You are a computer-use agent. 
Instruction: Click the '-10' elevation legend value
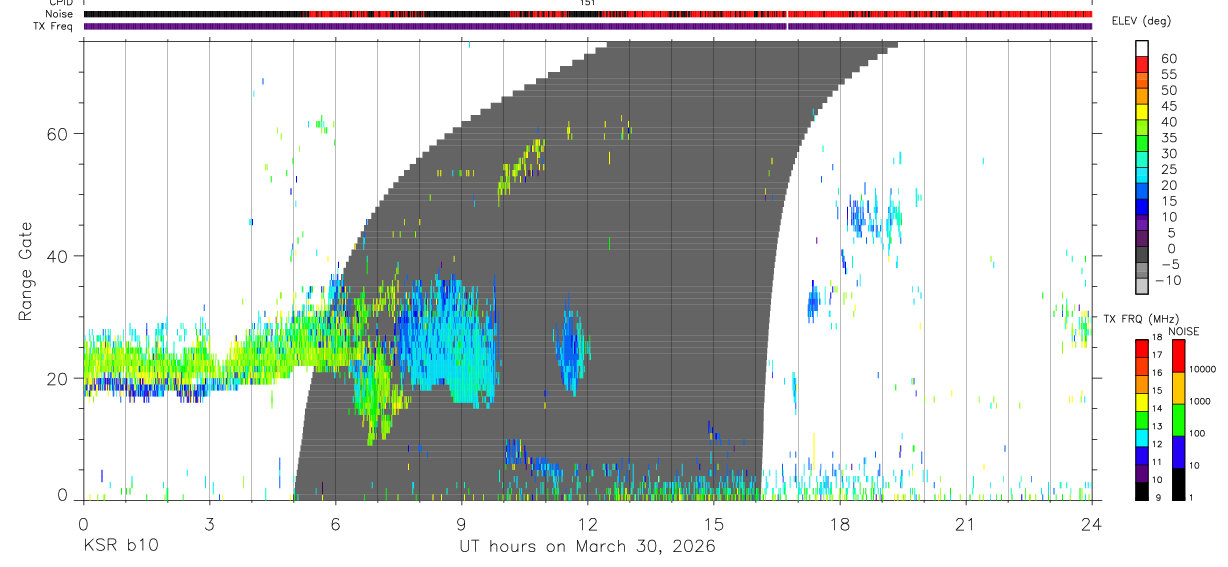point(1168,280)
